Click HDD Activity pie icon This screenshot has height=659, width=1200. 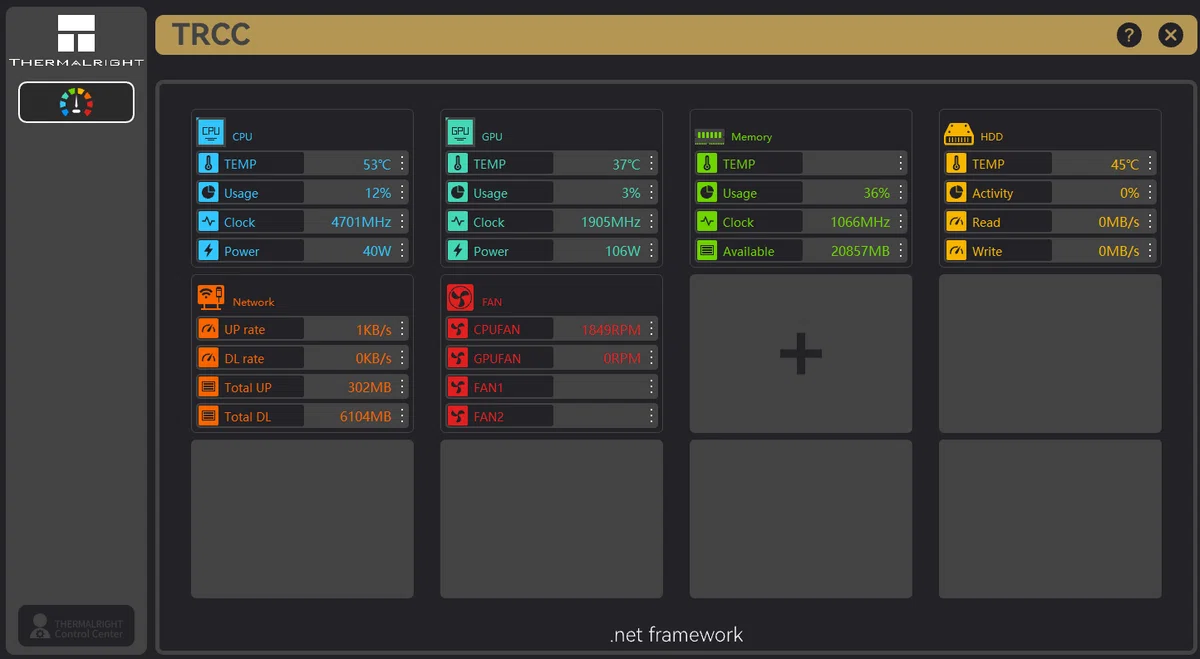(957, 192)
